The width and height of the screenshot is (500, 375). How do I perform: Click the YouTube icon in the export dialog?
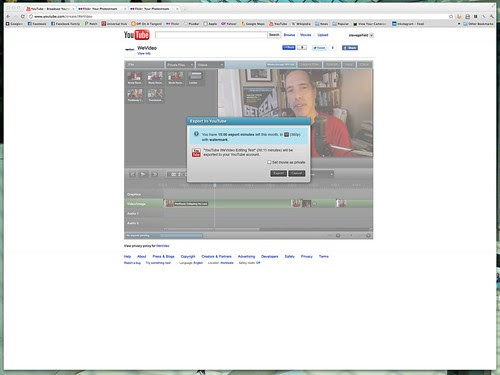[196, 153]
